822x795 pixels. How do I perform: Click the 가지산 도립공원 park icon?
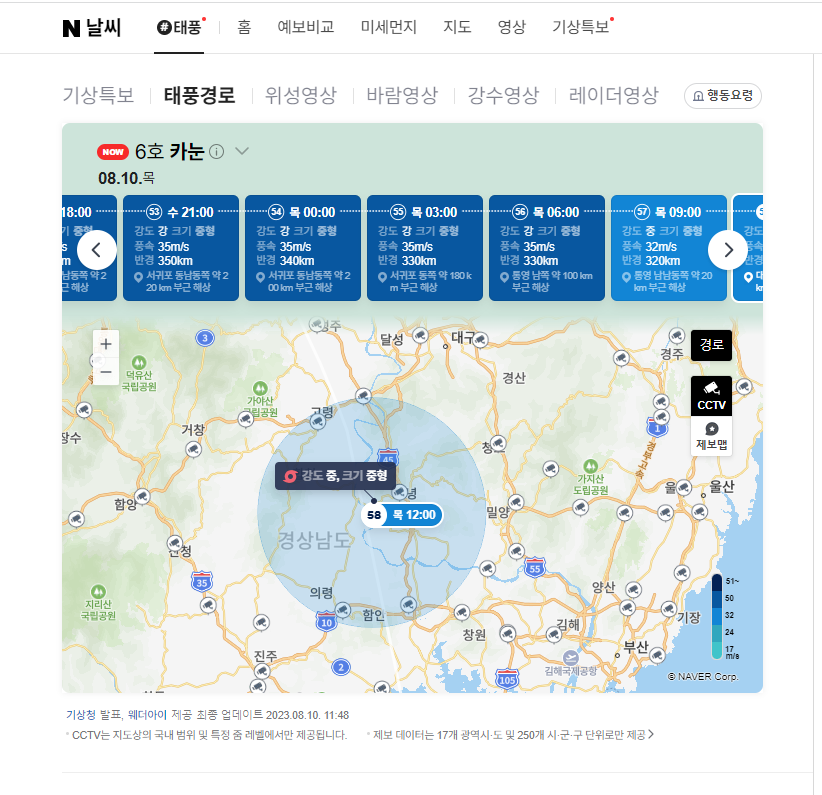point(590,466)
